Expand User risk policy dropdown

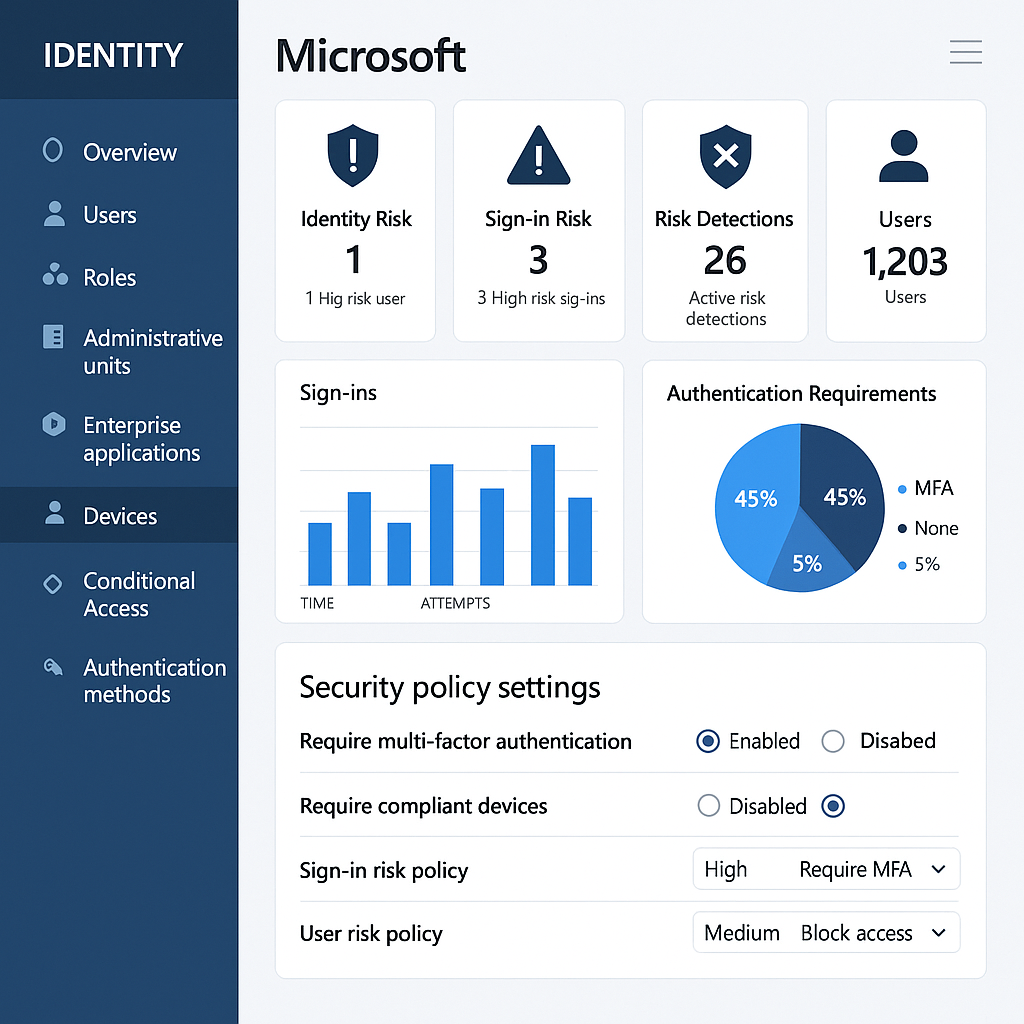pos(826,933)
